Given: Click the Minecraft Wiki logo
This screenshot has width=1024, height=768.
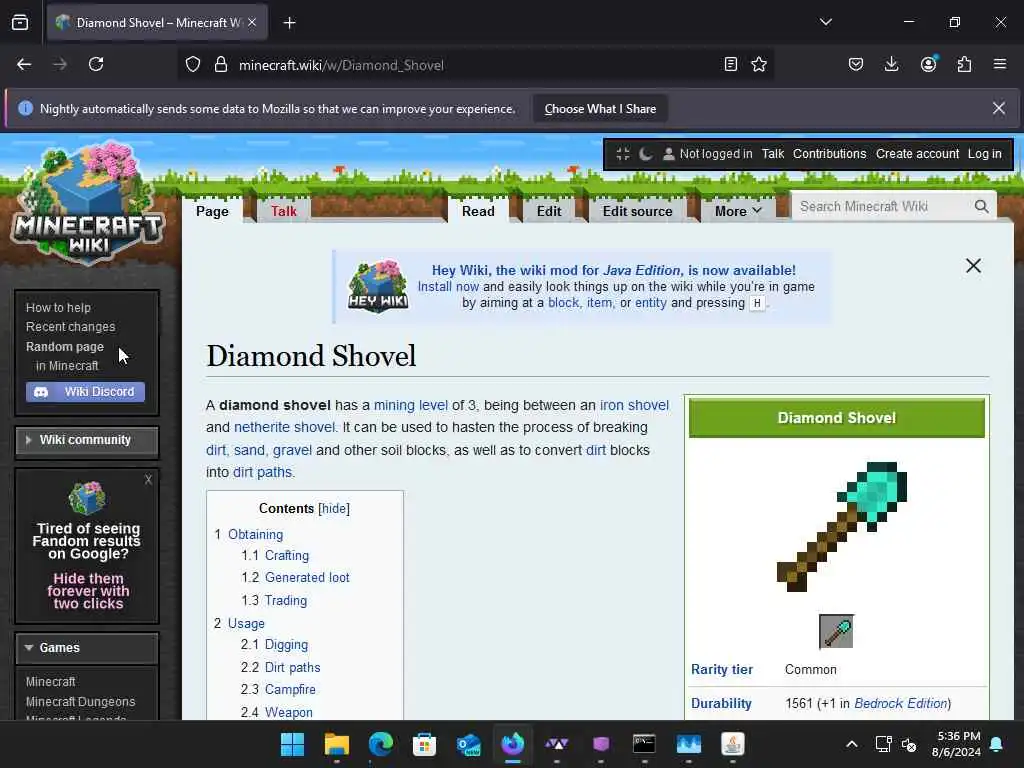Looking at the screenshot, I should [88, 204].
